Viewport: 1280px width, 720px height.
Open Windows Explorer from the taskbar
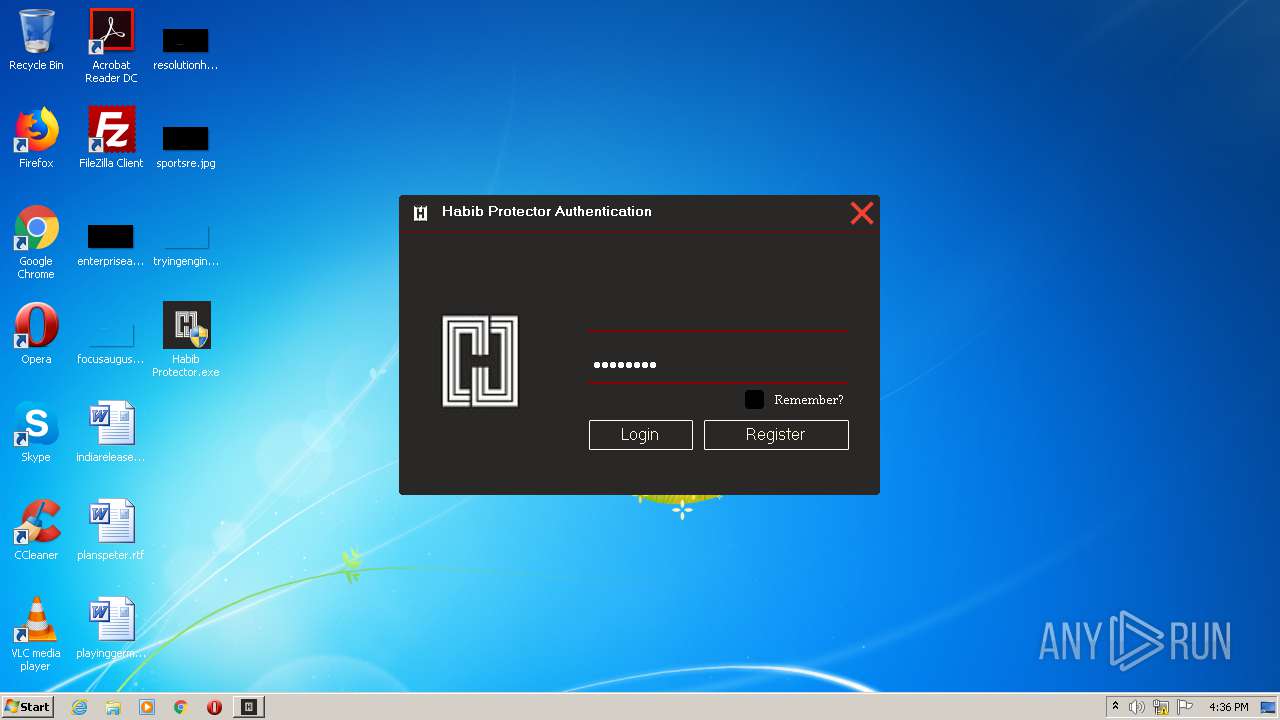(113, 707)
